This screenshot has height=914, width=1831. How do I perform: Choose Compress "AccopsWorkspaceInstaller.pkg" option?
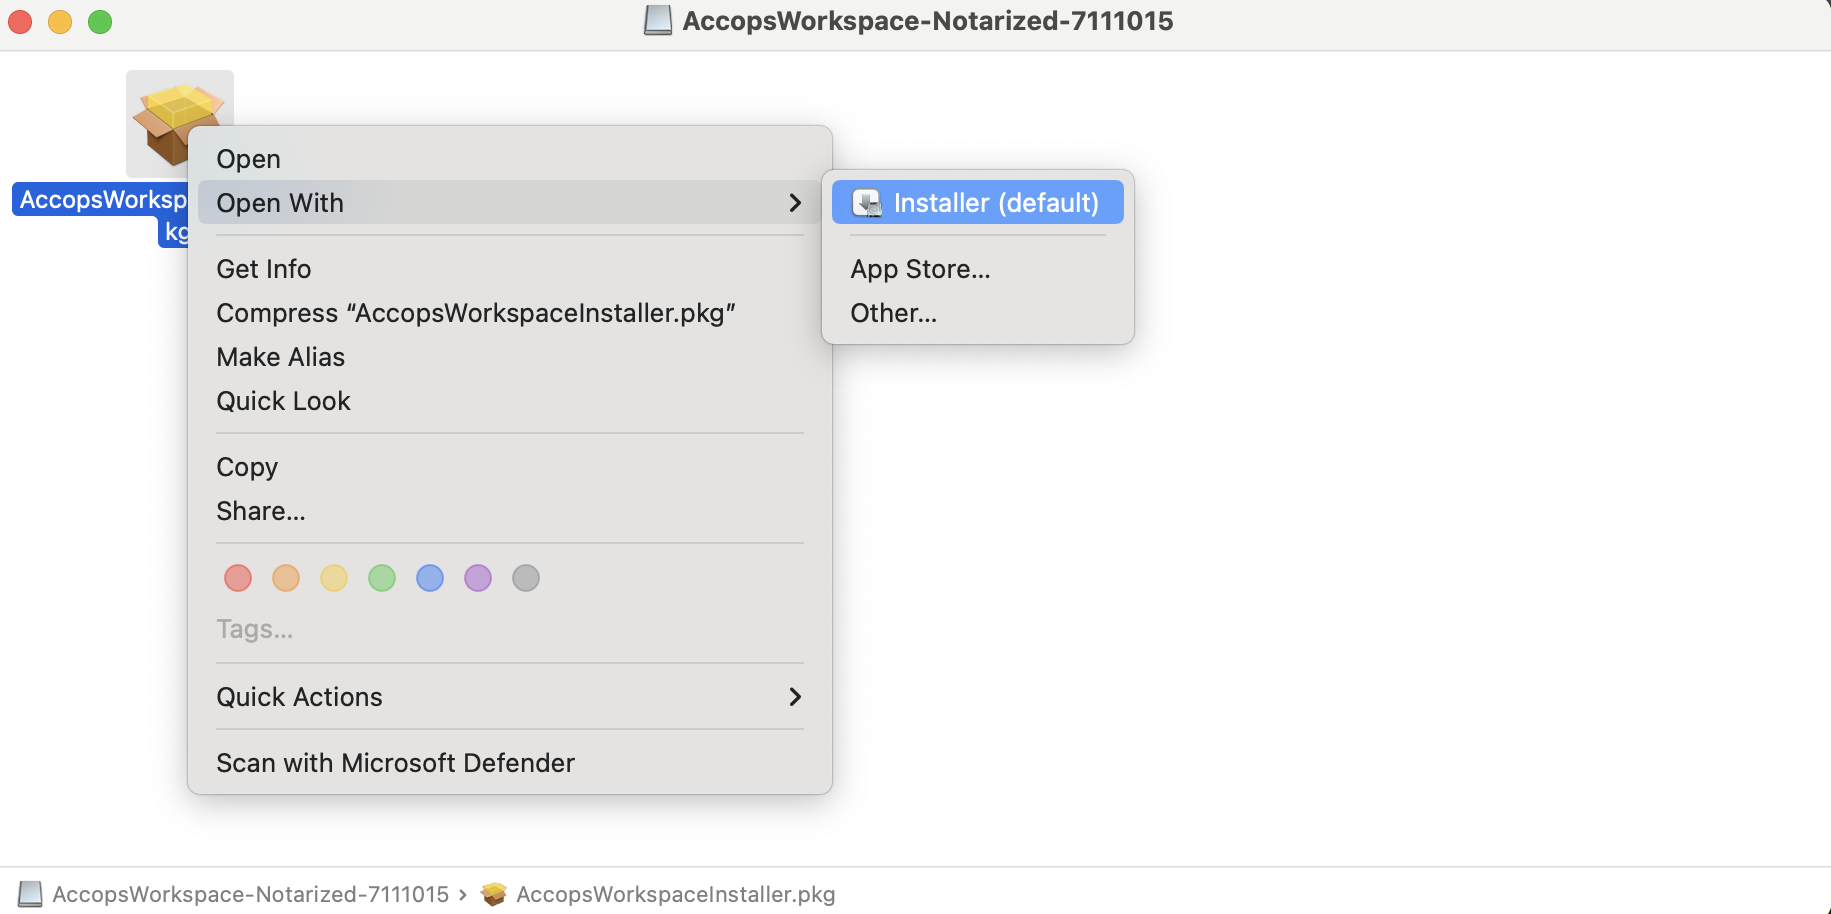pyautogui.click(x=476, y=313)
